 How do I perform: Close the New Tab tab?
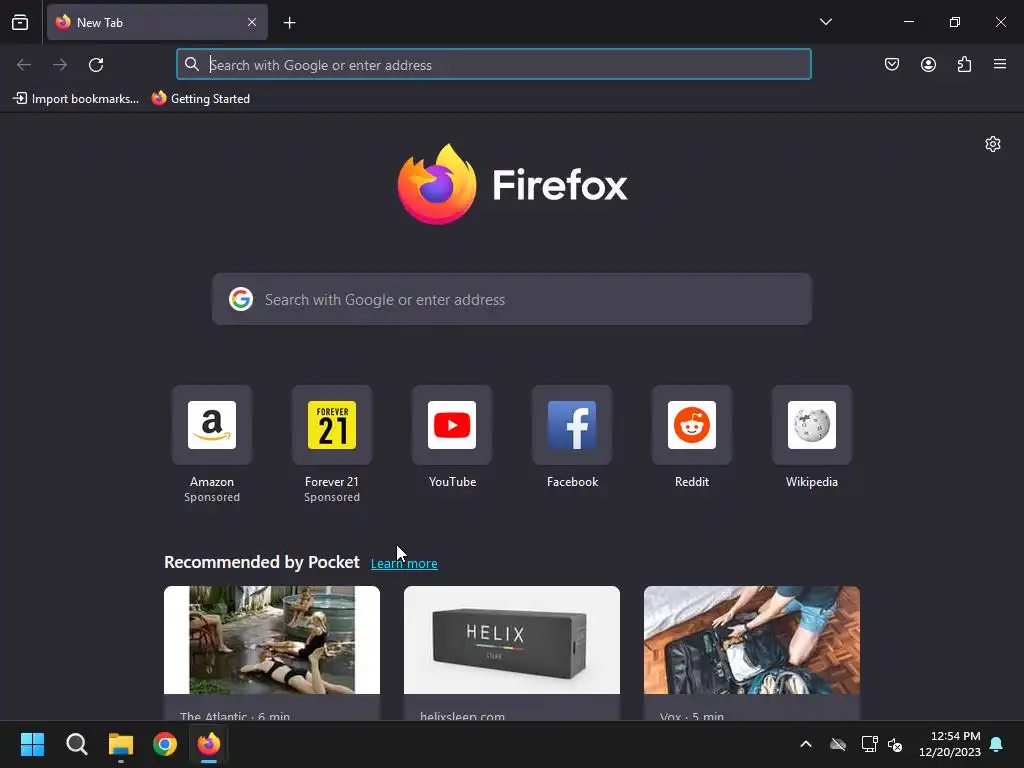(251, 22)
